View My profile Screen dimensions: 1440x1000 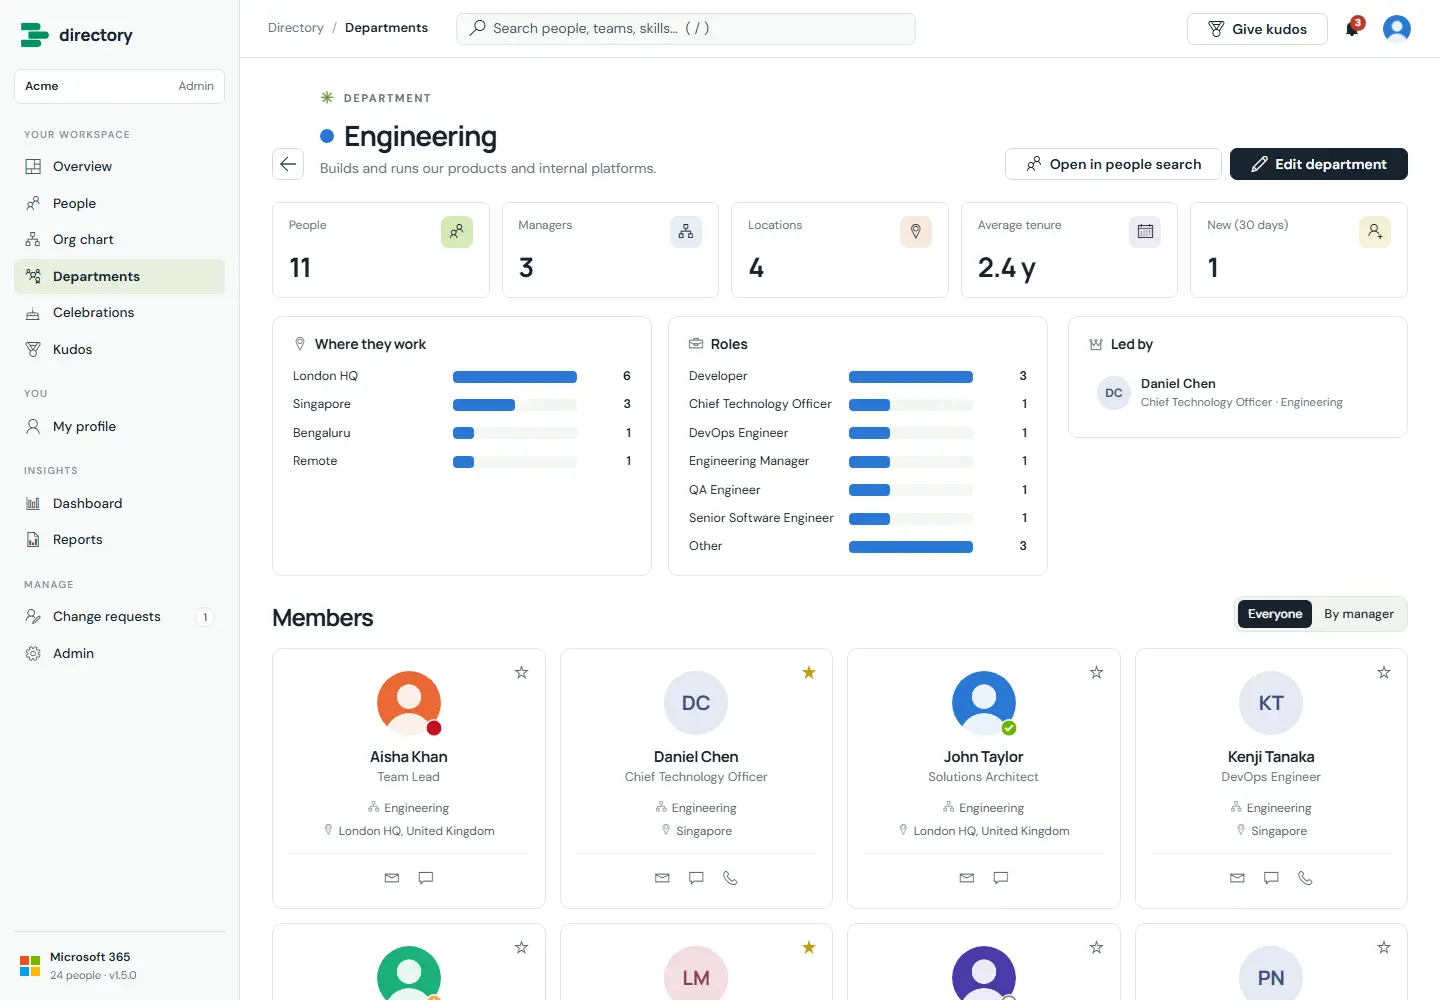pos(119,427)
